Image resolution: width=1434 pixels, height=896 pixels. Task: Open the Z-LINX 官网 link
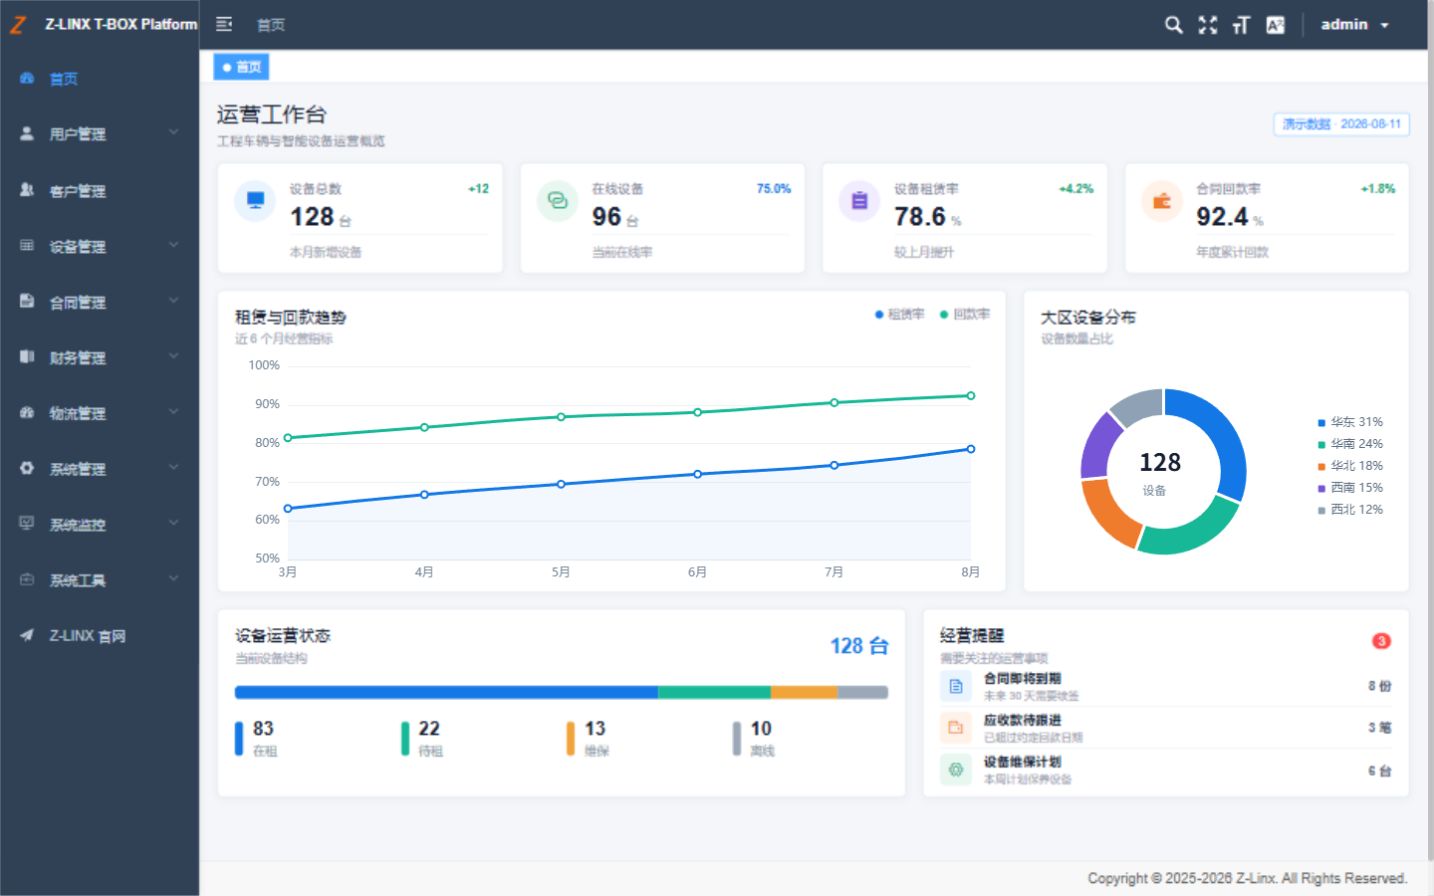(100, 635)
